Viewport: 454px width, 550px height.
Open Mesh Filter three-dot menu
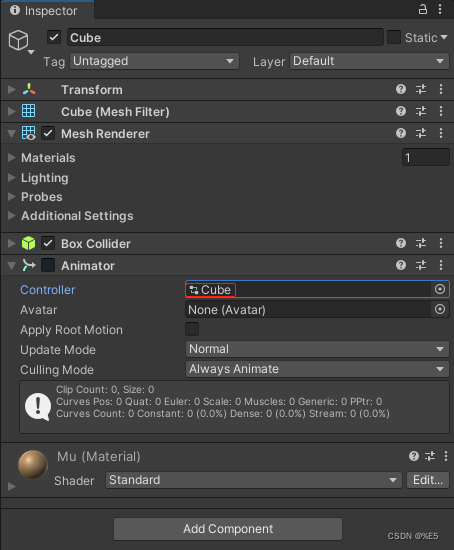(x=441, y=111)
